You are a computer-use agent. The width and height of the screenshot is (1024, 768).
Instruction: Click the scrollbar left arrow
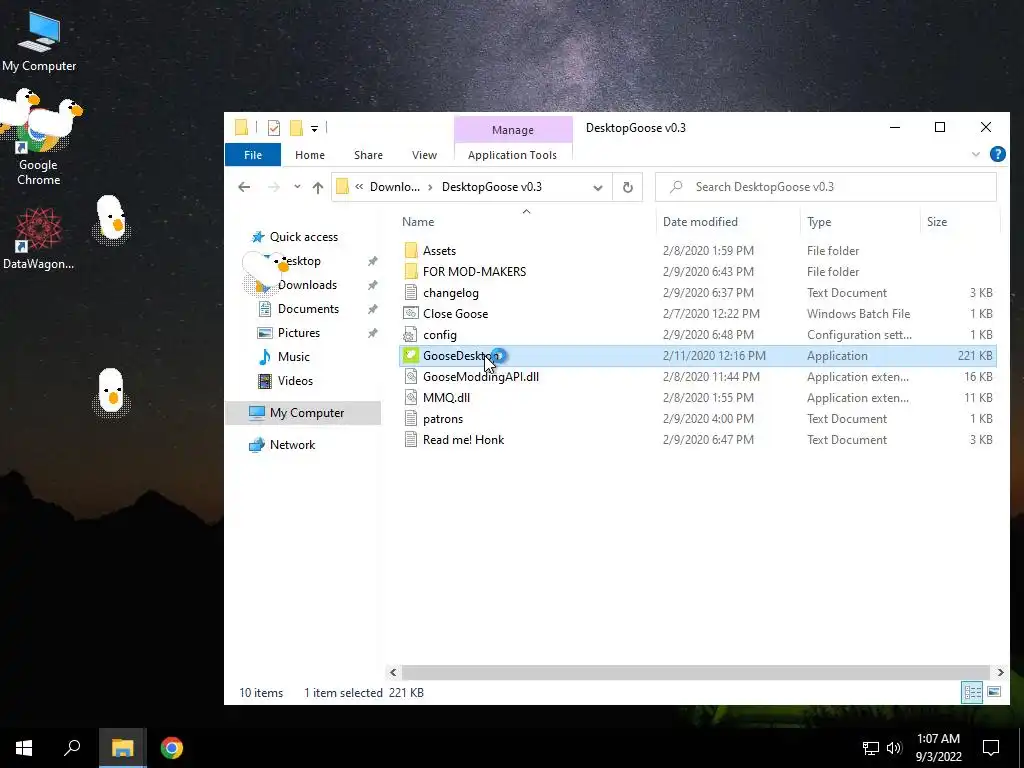click(x=393, y=672)
